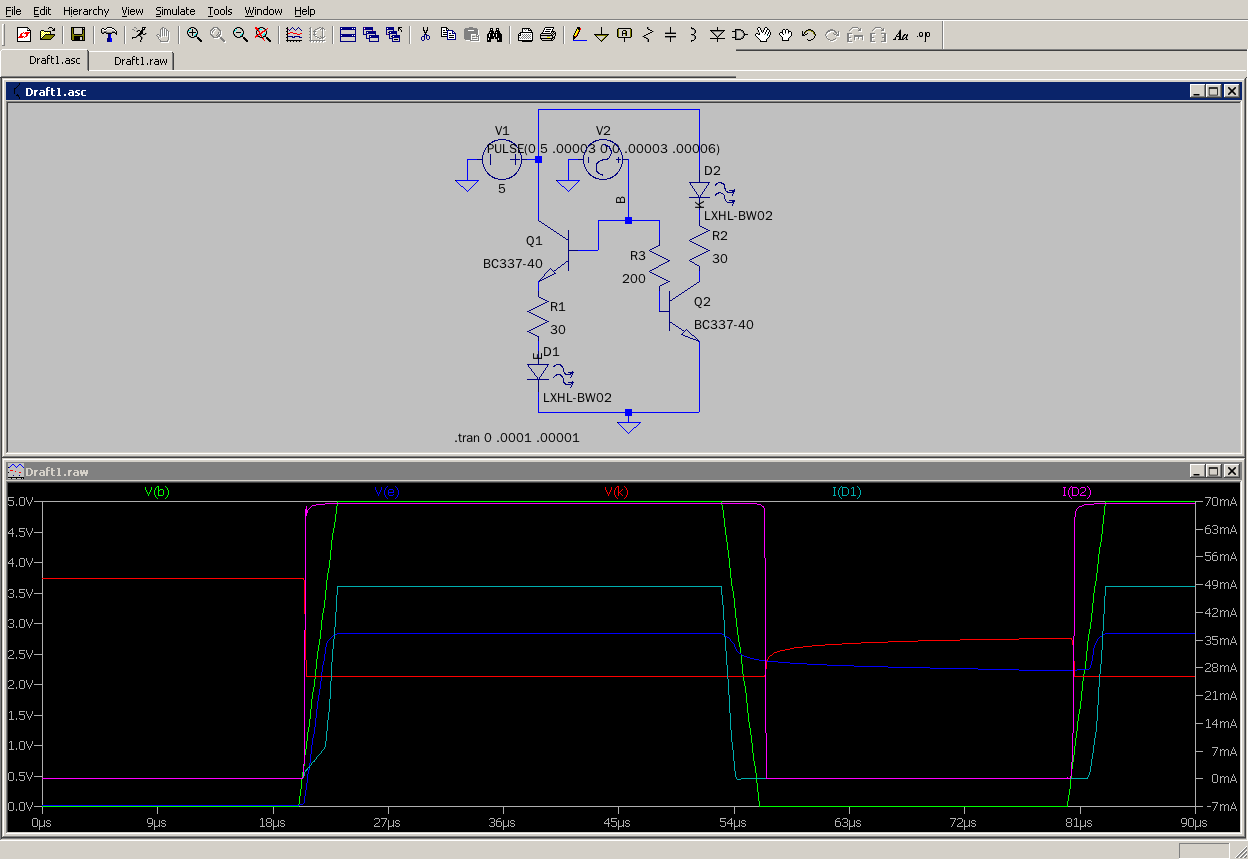The width and height of the screenshot is (1248, 859).
Task: Switch to the Draft1.raw tab
Action: click(140, 61)
